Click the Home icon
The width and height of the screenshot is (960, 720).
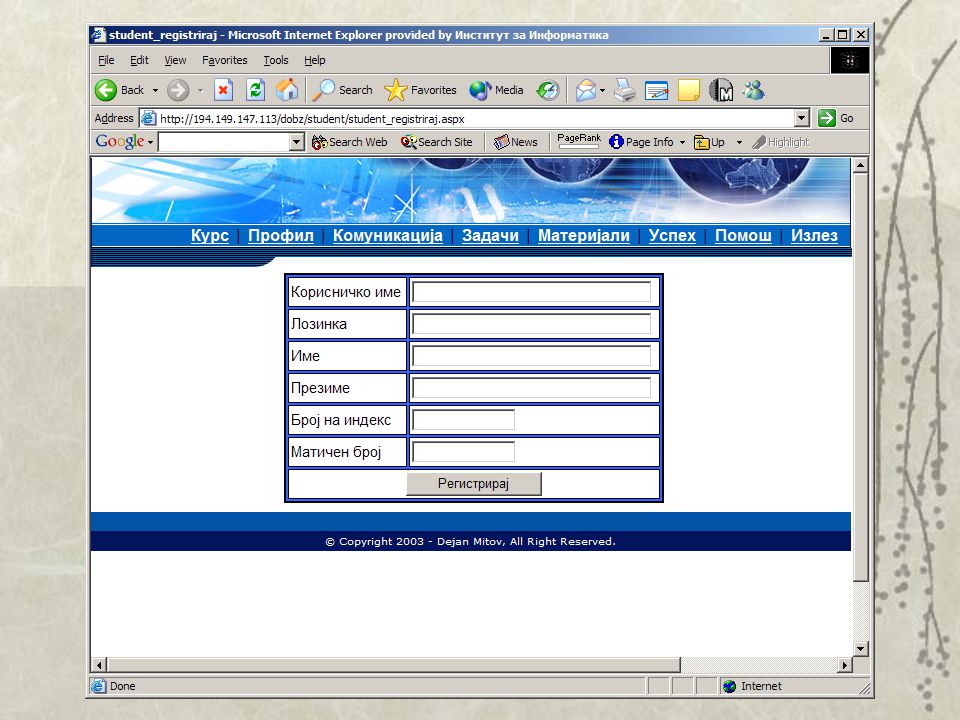(x=287, y=90)
